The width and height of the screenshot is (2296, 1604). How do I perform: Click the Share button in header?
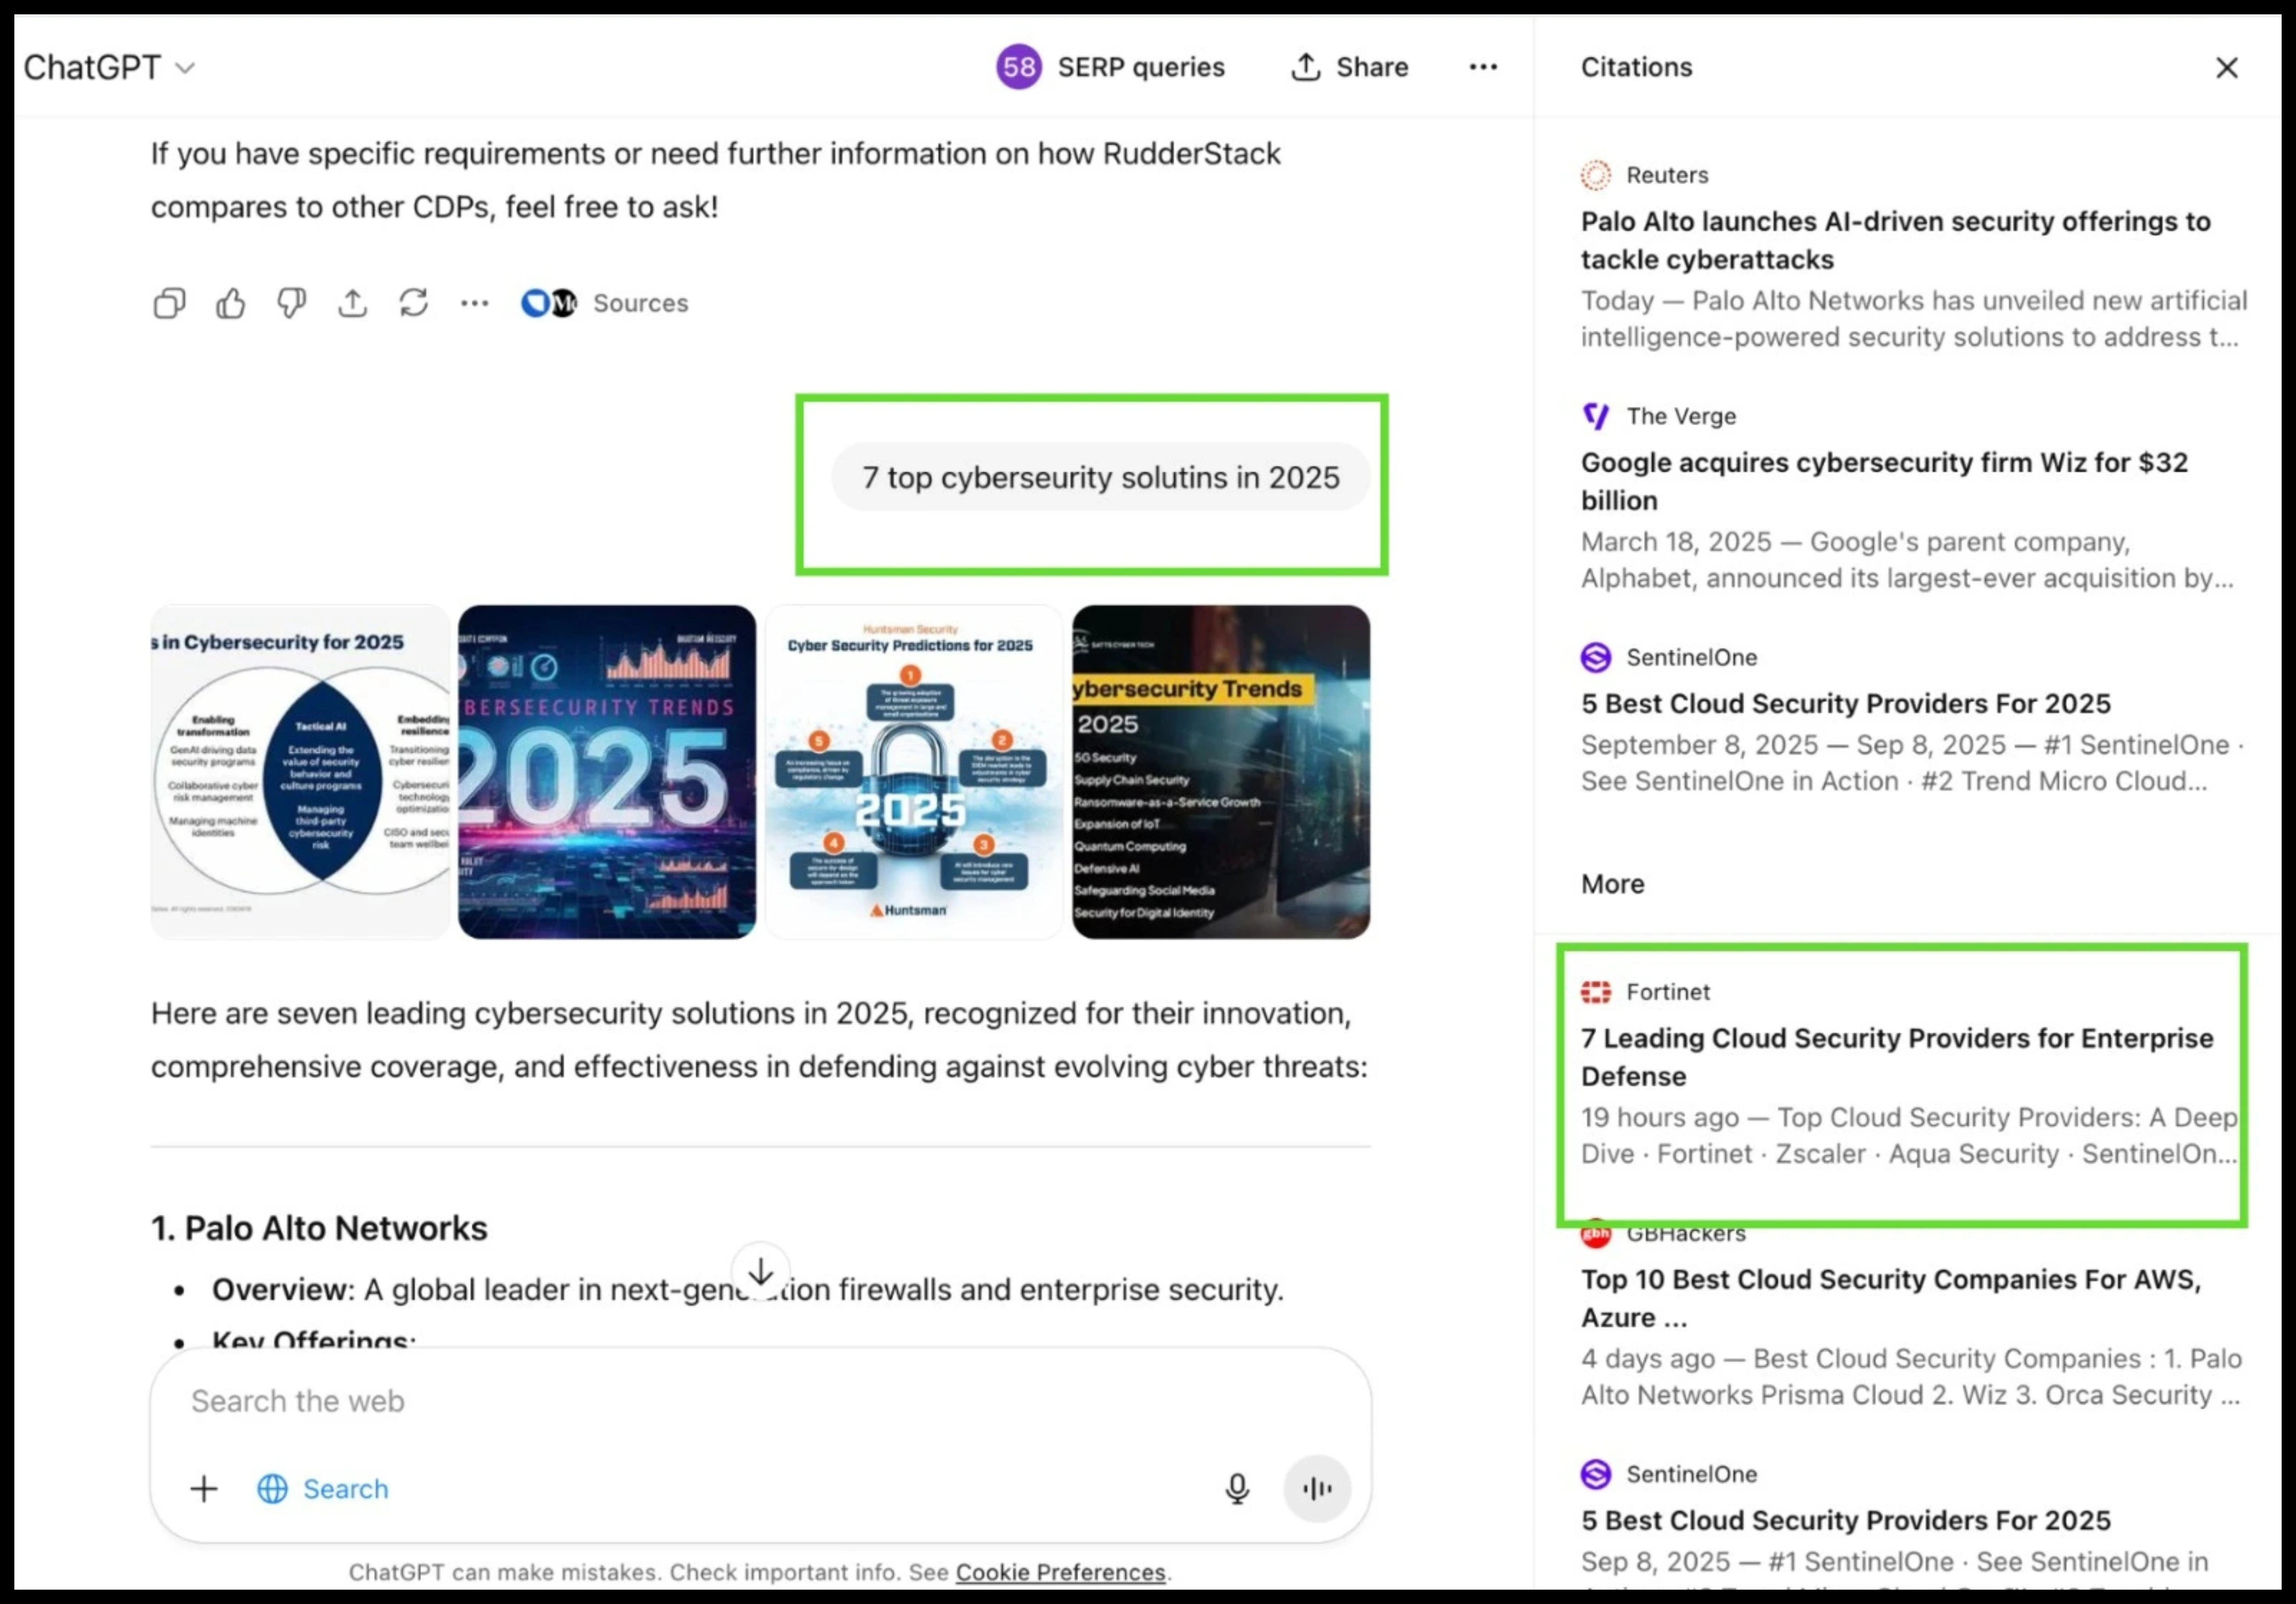1349,67
